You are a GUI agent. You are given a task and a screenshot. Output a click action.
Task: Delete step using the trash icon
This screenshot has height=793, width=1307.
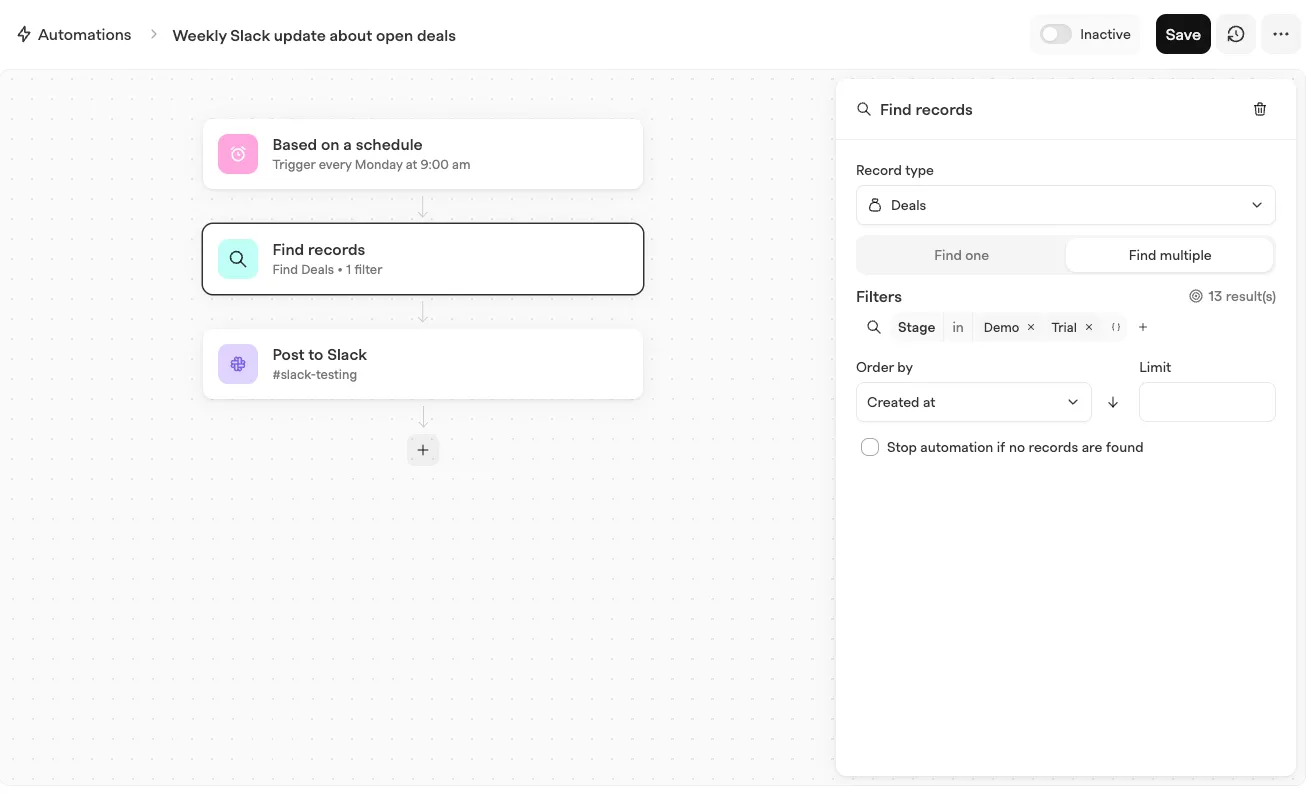pos(1260,109)
